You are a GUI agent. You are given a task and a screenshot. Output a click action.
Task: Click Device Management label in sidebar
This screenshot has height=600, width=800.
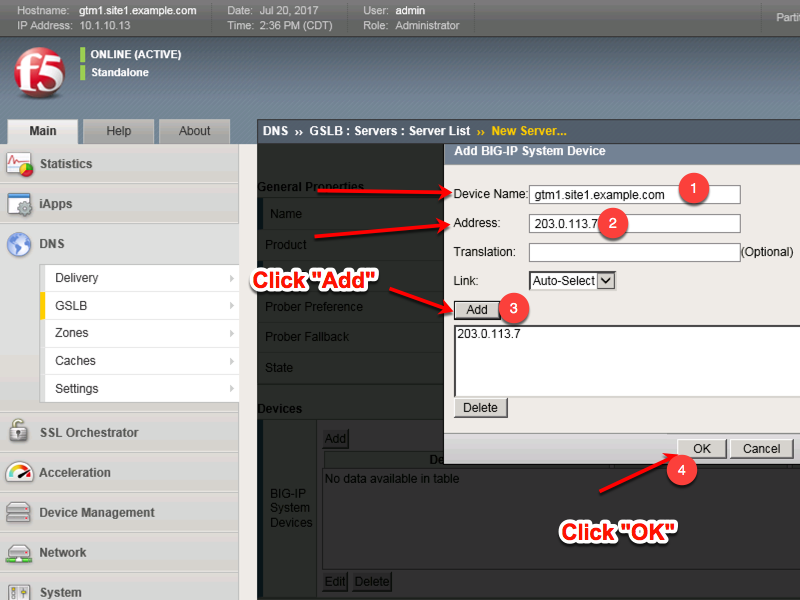point(97,512)
